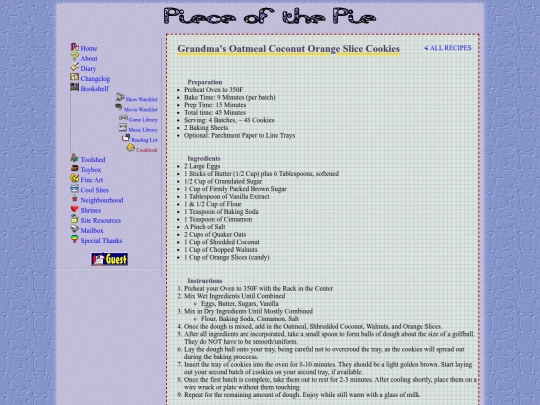Click the Guest book button
Image resolution: width=540 pixels, height=405 pixels.
pos(110,259)
